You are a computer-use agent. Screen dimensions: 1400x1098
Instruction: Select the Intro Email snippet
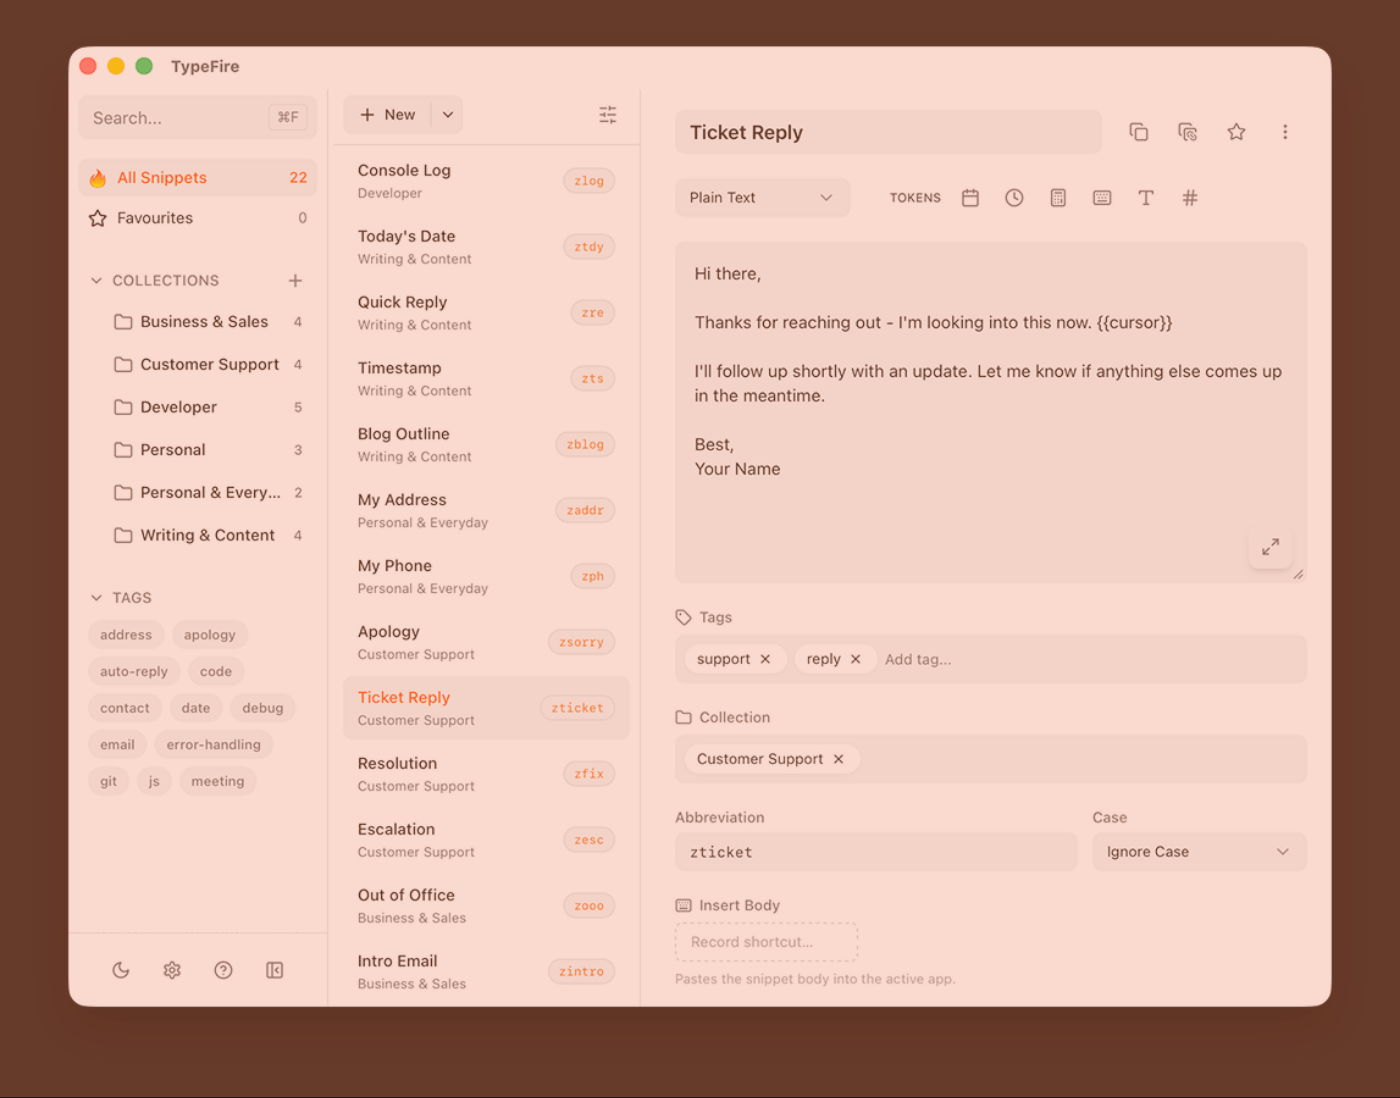coord(486,972)
